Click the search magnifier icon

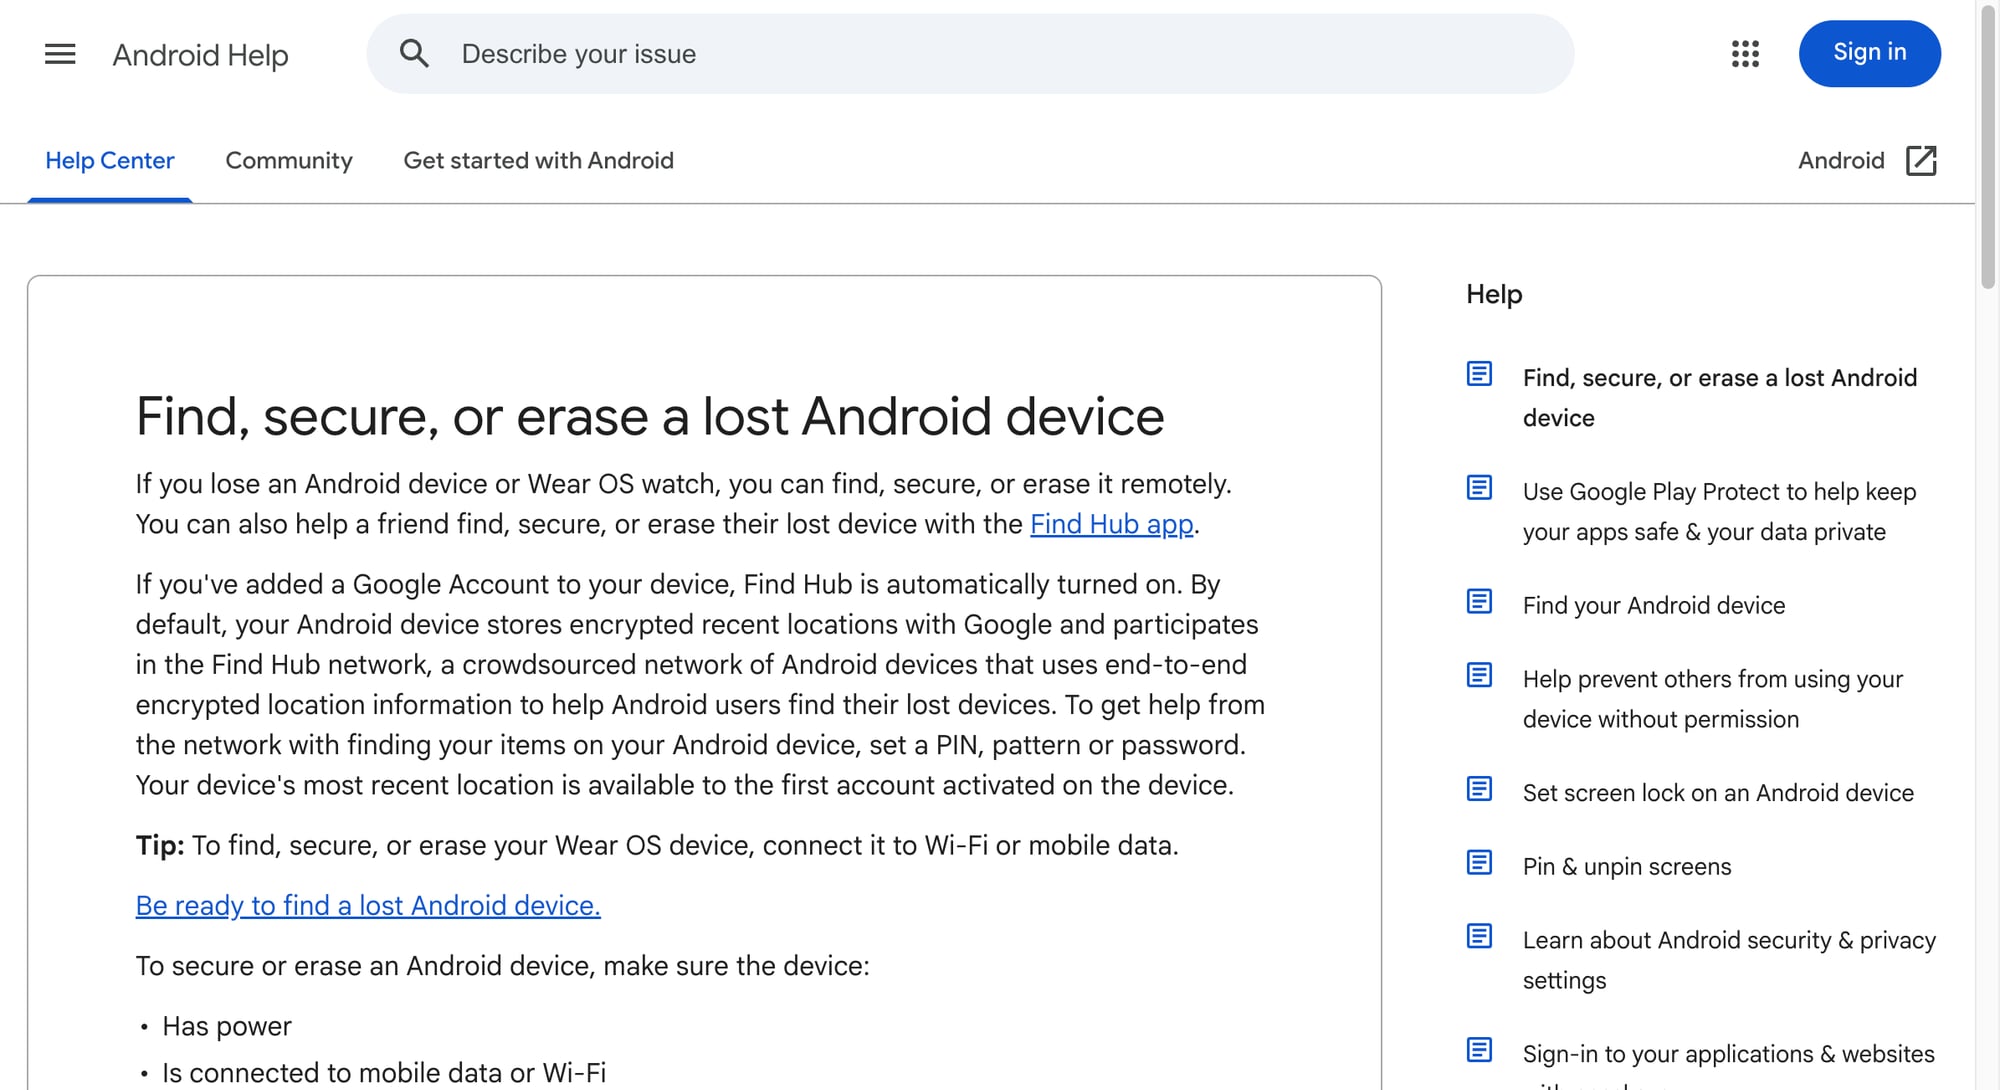(x=414, y=54)
